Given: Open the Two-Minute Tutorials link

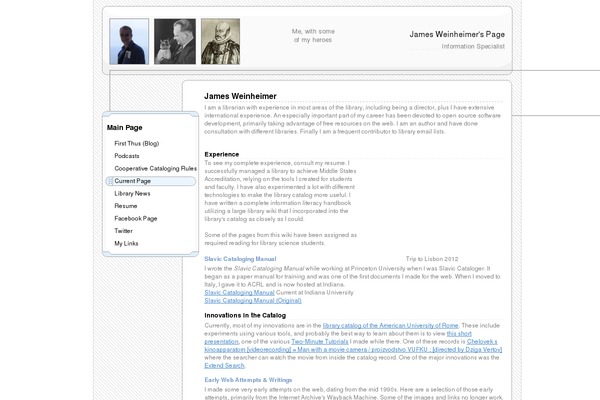Looking at the screenshot, I should click(320, 341).
